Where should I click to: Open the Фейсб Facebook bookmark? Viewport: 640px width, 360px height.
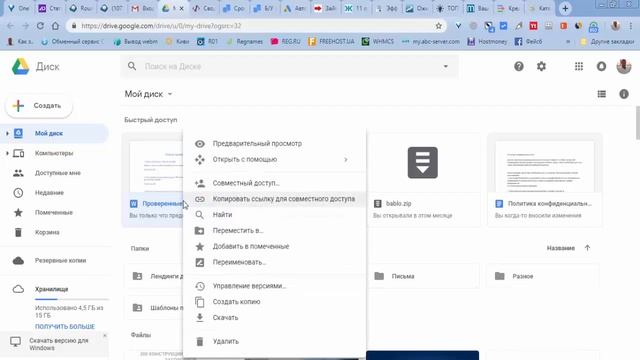point(529,42)
